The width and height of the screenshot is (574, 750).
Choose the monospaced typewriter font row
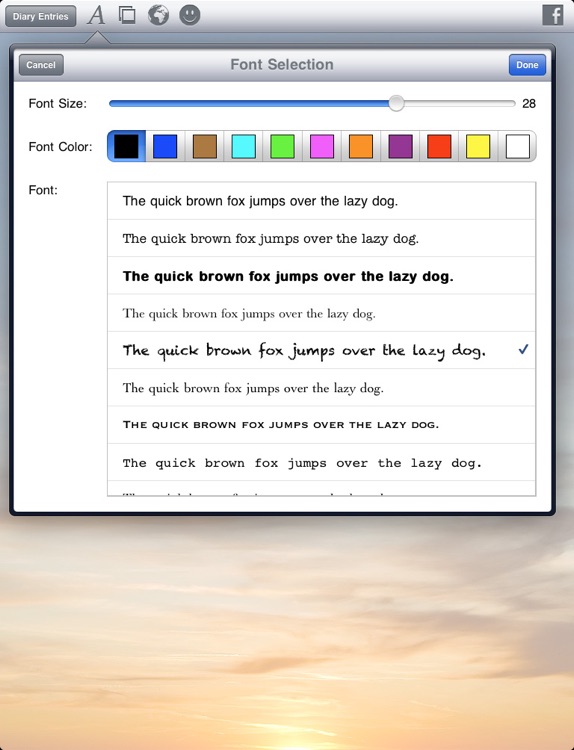pos(321,462)
